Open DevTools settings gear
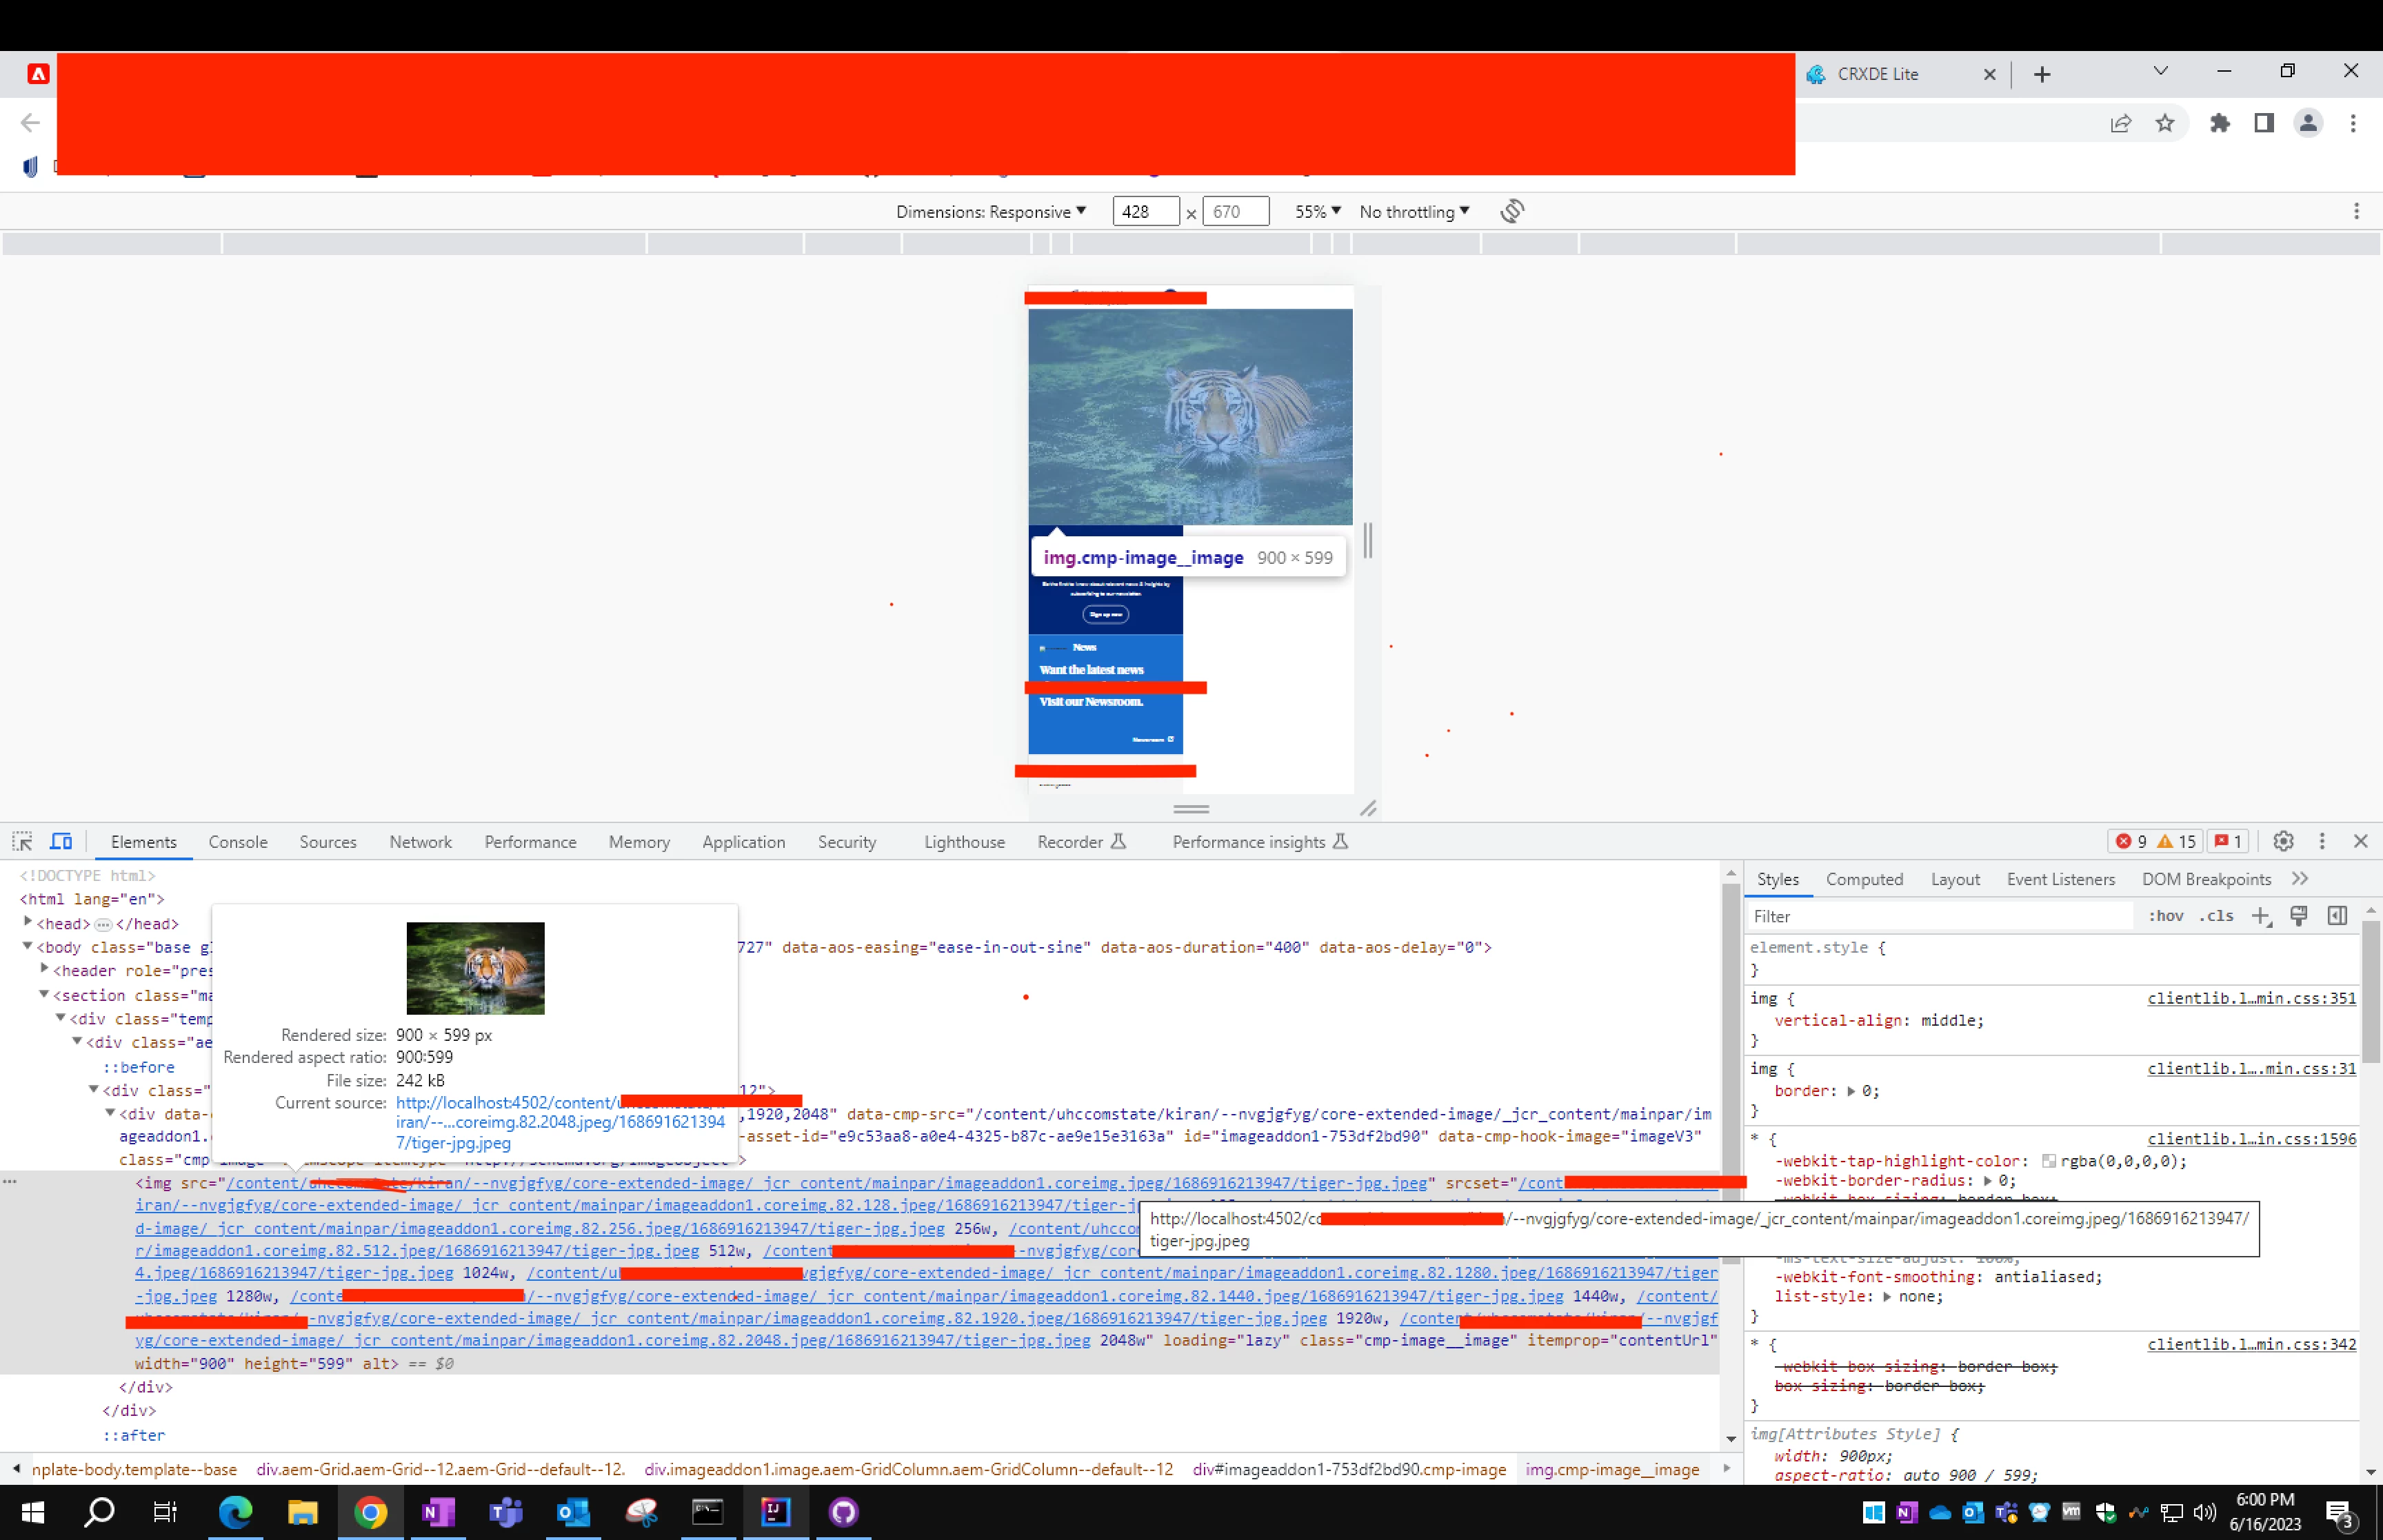Viewport: 2383px width, 1540px height. pos(2283,841)
